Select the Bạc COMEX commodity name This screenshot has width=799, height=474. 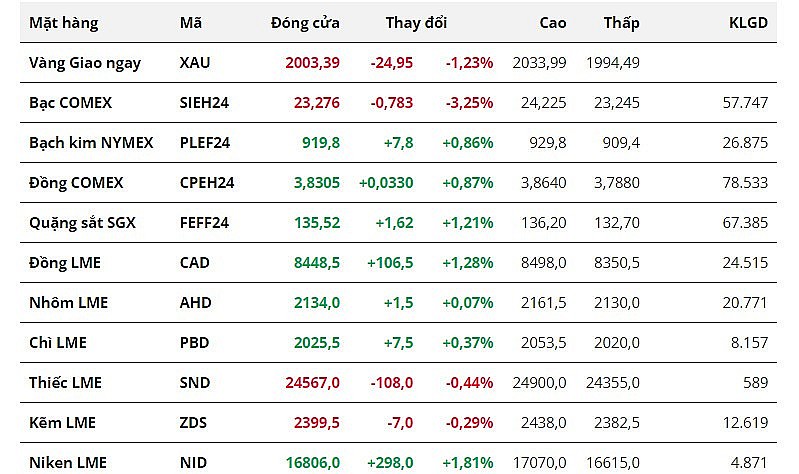[70, 102]
